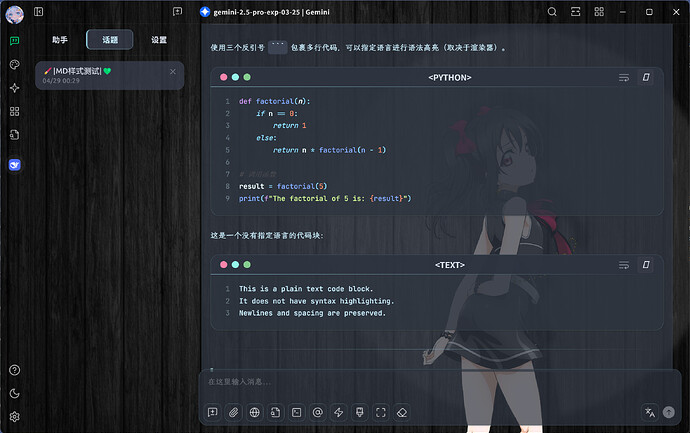Open the gemini-2.5-pro model selector
690x433 pixels.
click(265, 12)
